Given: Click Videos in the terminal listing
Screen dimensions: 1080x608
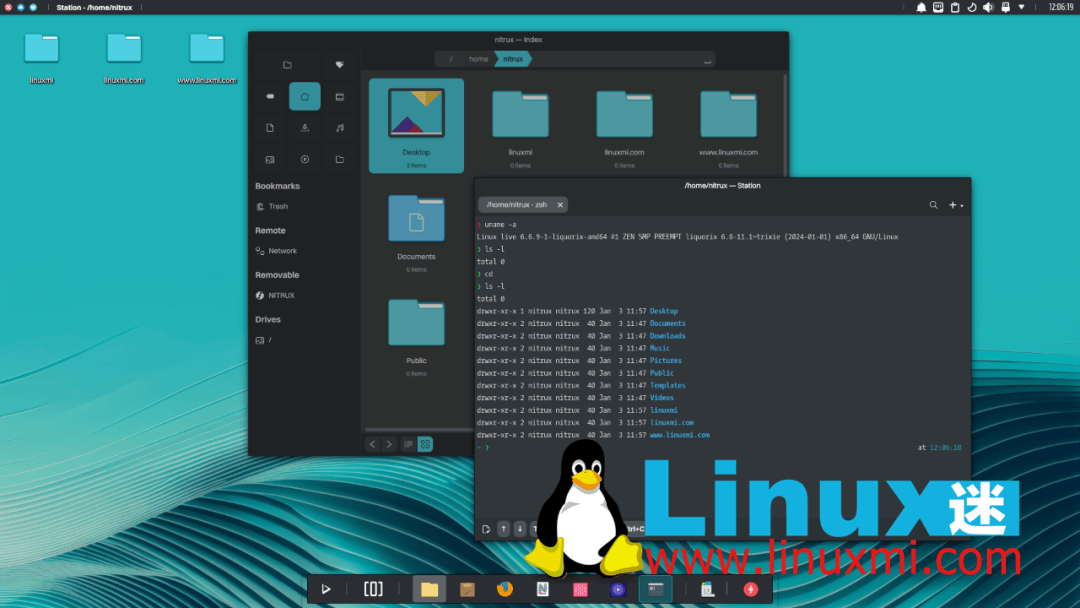Looking at the screenshot, I should (662, 398).
